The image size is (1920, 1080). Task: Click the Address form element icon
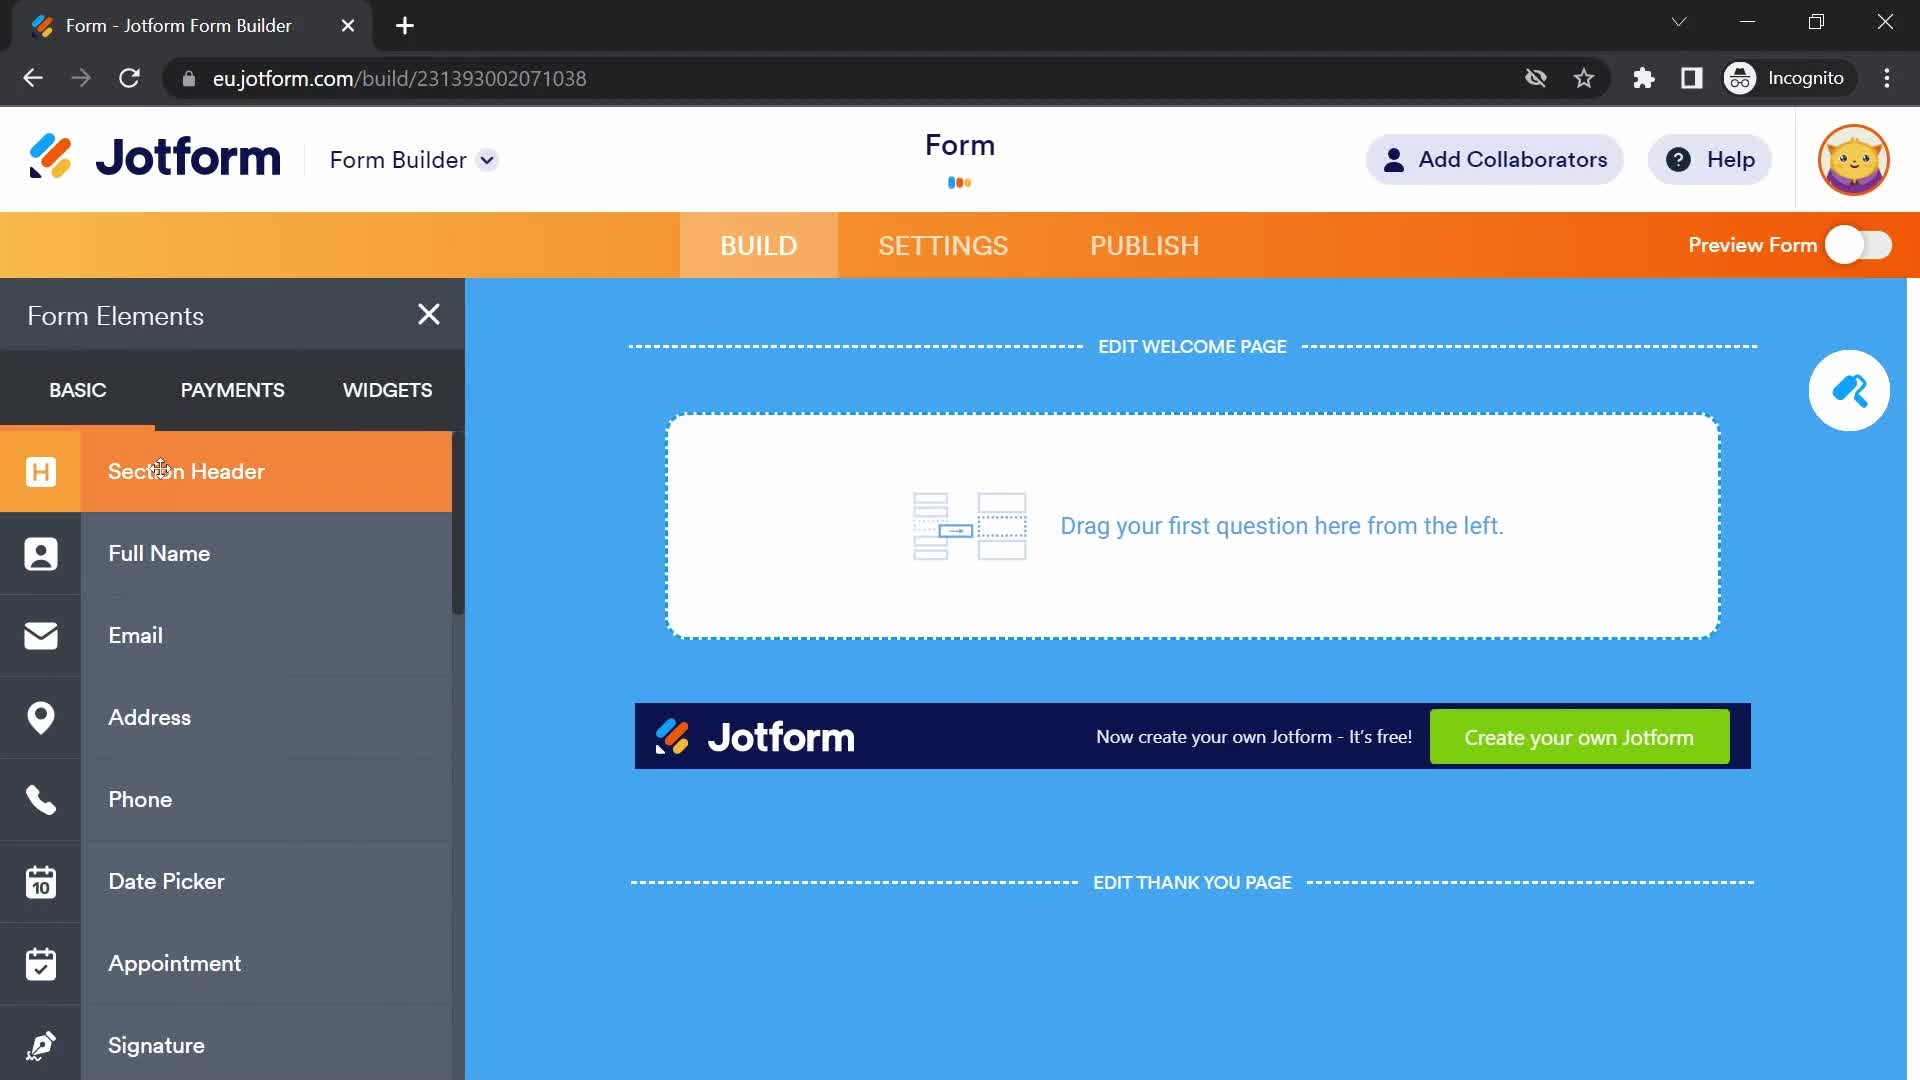(41, 716)
